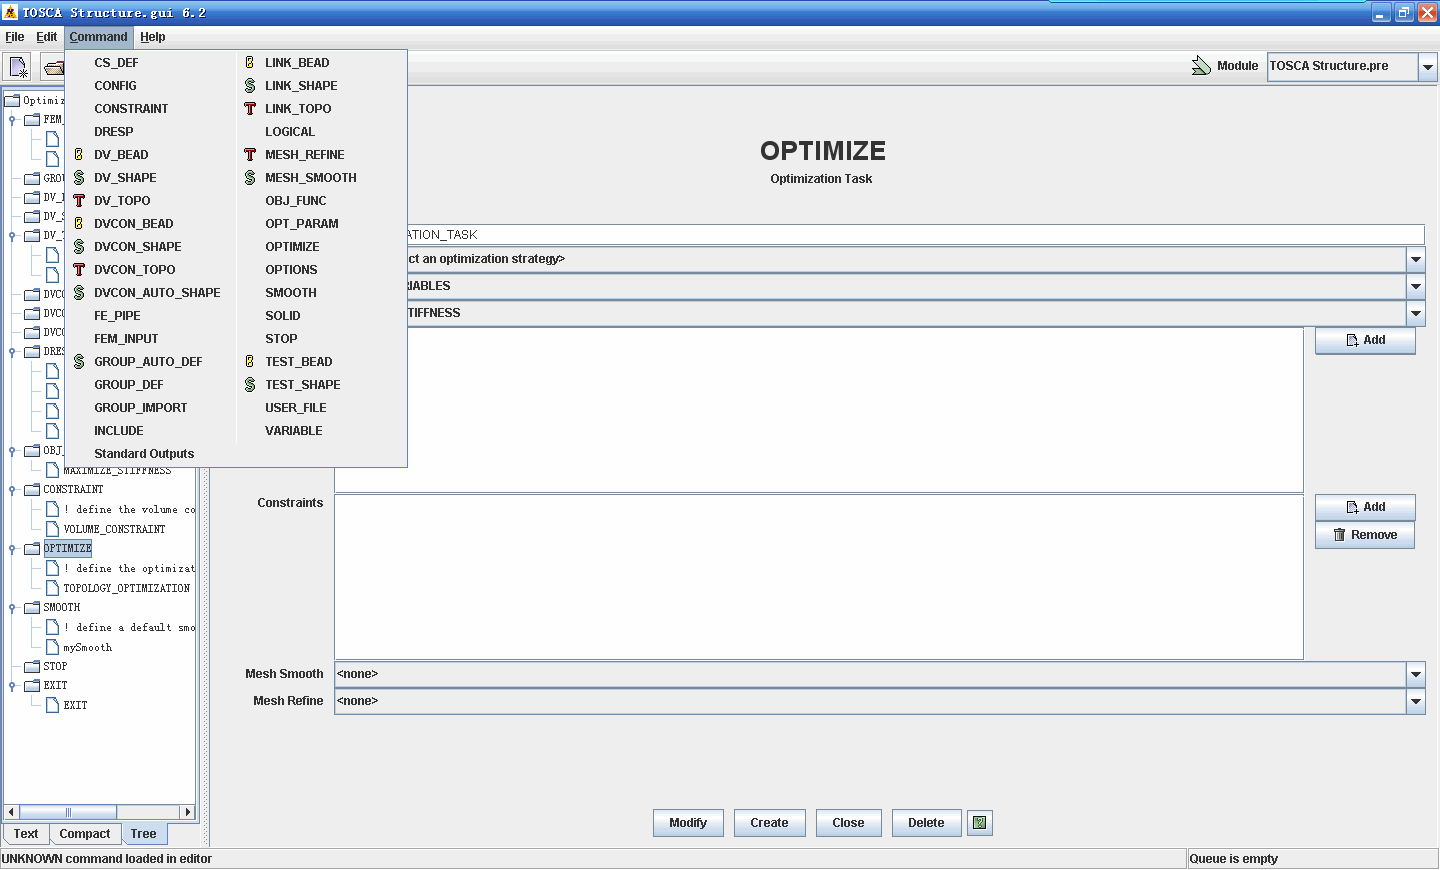Click the tree panel horizontal scrollbar thumb
The height and width of the screenshot is (870, 1440).
(68, 812)
